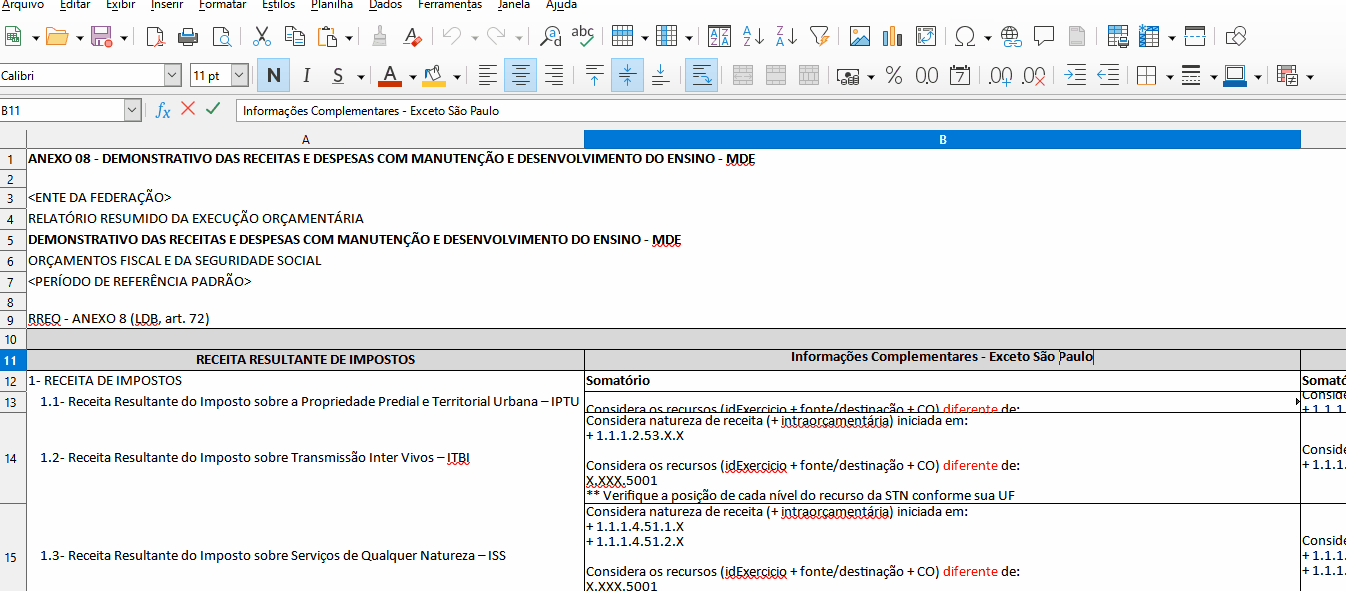This screenshot has height=591, width=1346.
Task: Open the font name Calibri dropdown
Action: [x=173, y=76]
